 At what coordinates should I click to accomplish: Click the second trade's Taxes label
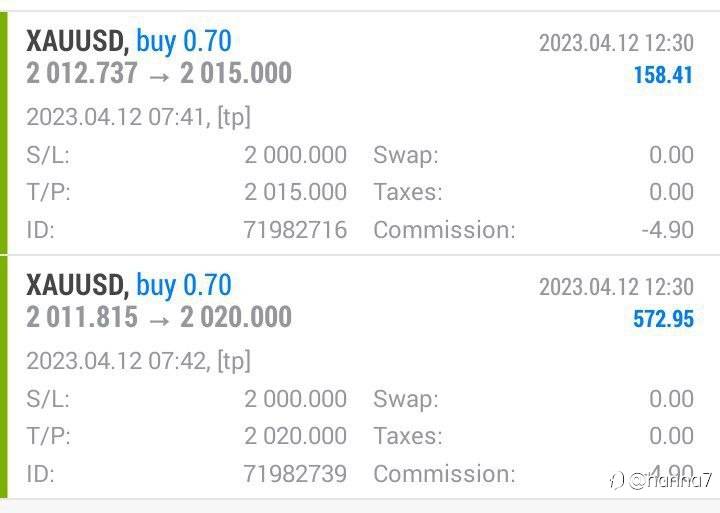(408, 436)
